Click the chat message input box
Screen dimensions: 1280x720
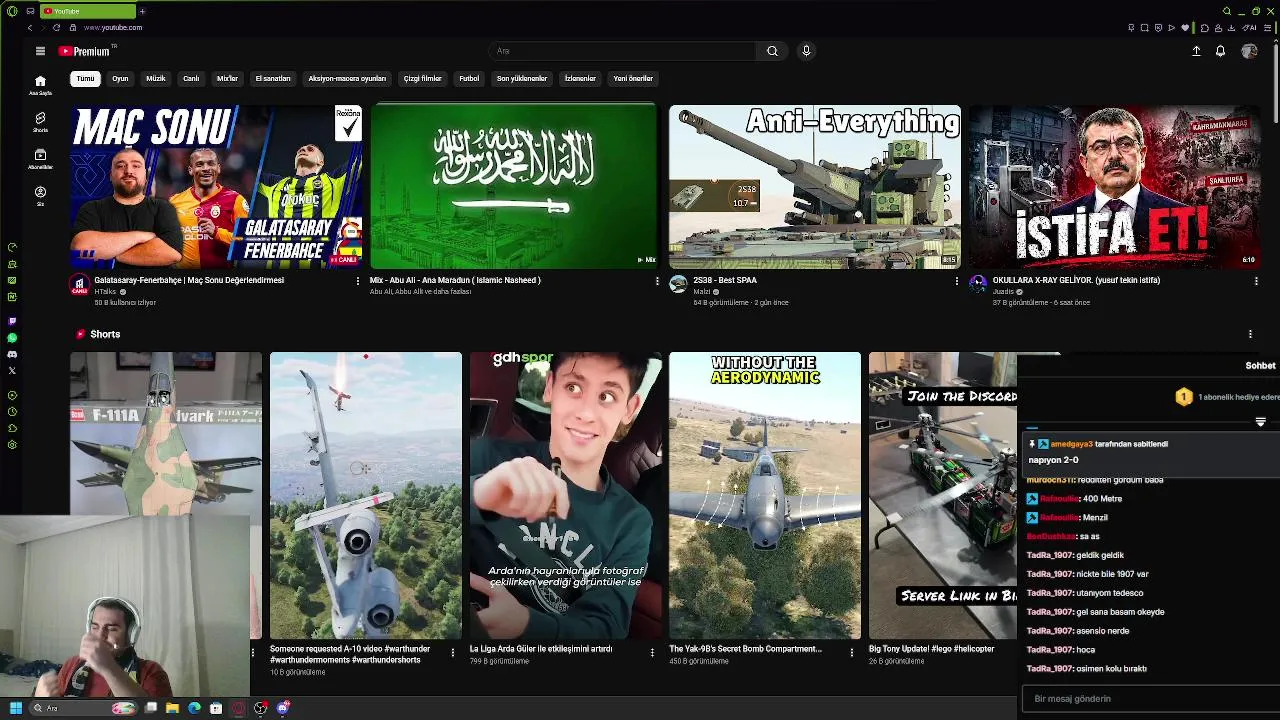pos(1150,699)
